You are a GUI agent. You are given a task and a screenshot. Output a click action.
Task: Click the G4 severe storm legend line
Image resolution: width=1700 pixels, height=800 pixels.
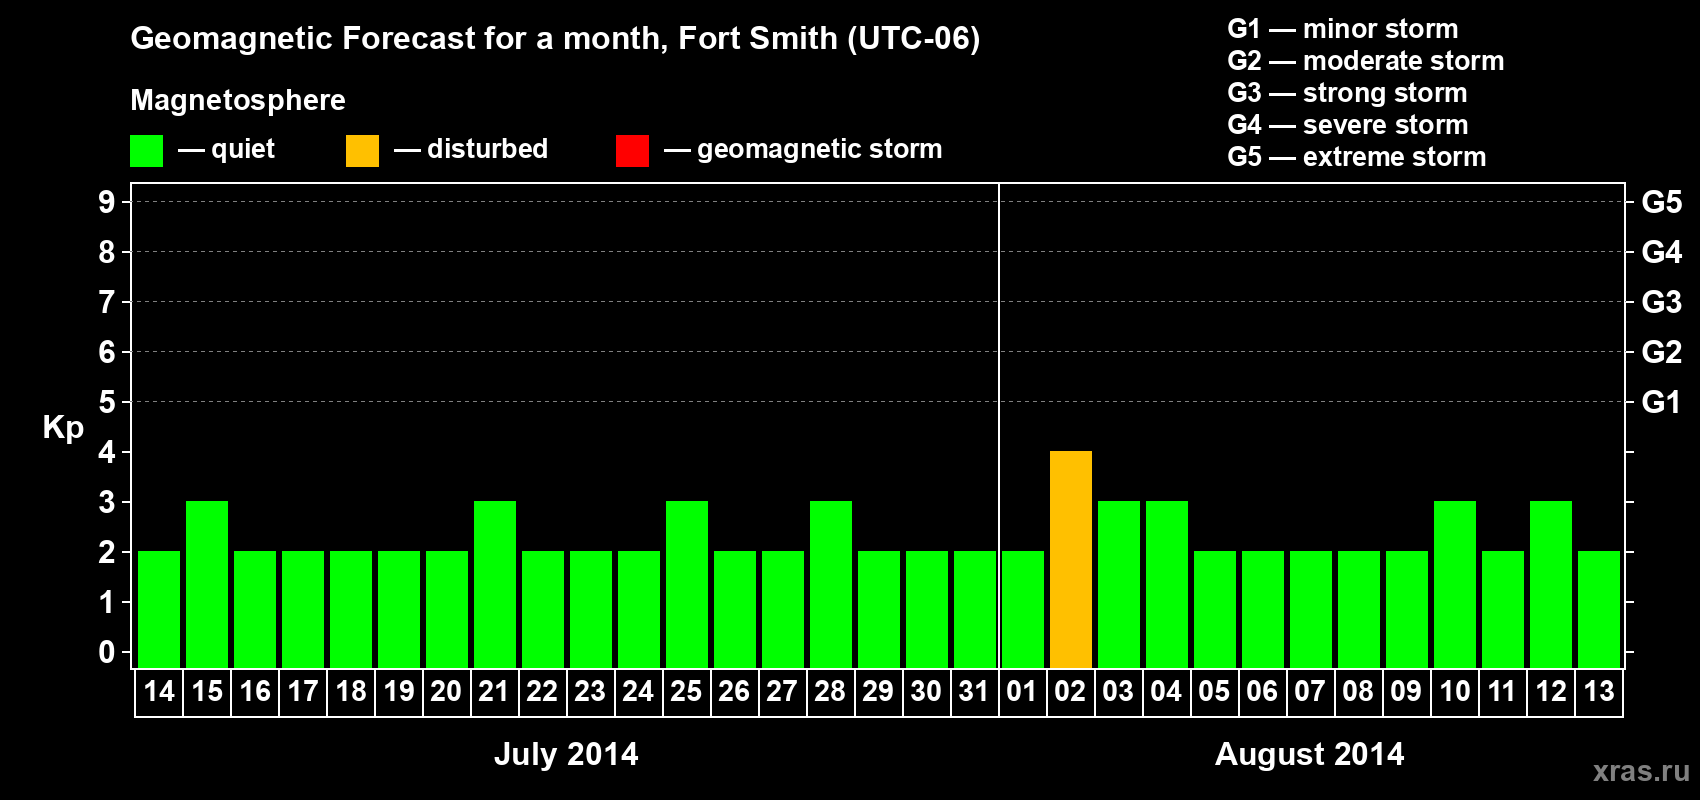[1348, 125]
